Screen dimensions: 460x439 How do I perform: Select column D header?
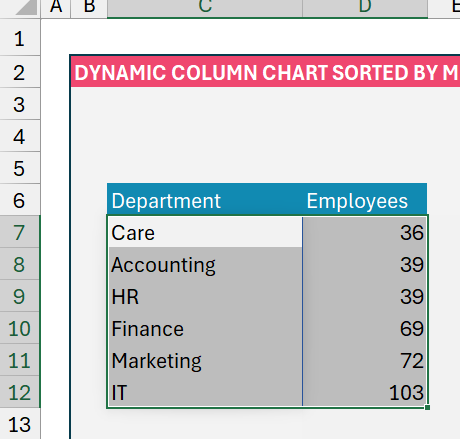[x=365, y=8]
